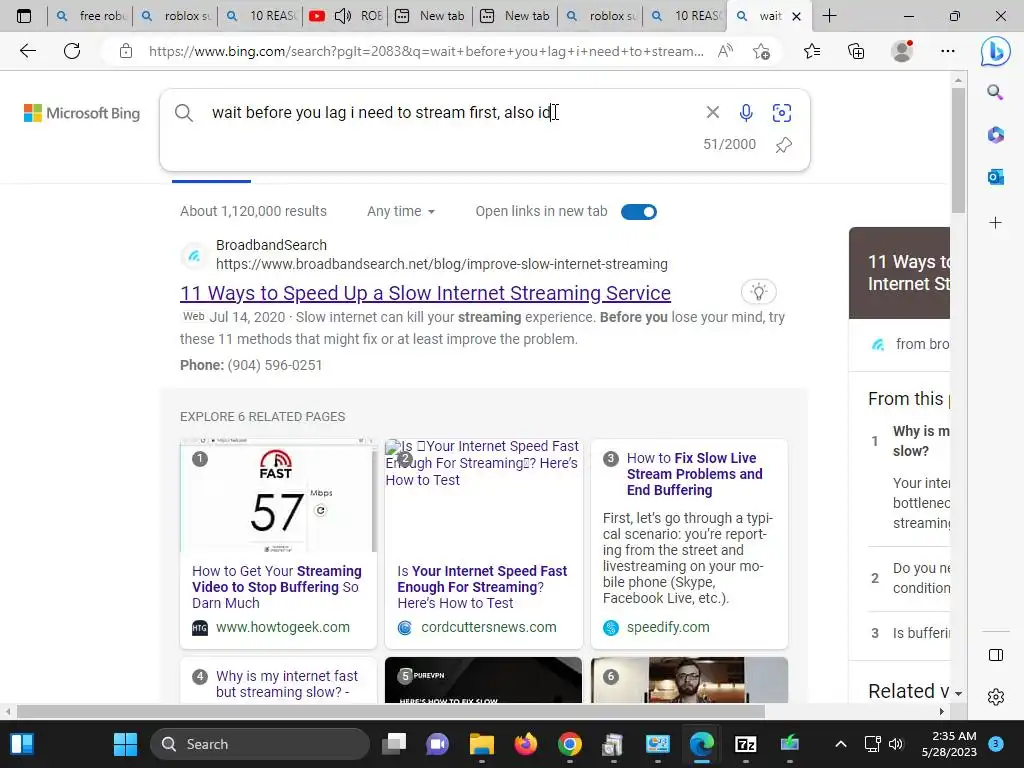Search using an image
Image resolution: width=1024 pixels, height=768 pixels.
click(782, 112)
